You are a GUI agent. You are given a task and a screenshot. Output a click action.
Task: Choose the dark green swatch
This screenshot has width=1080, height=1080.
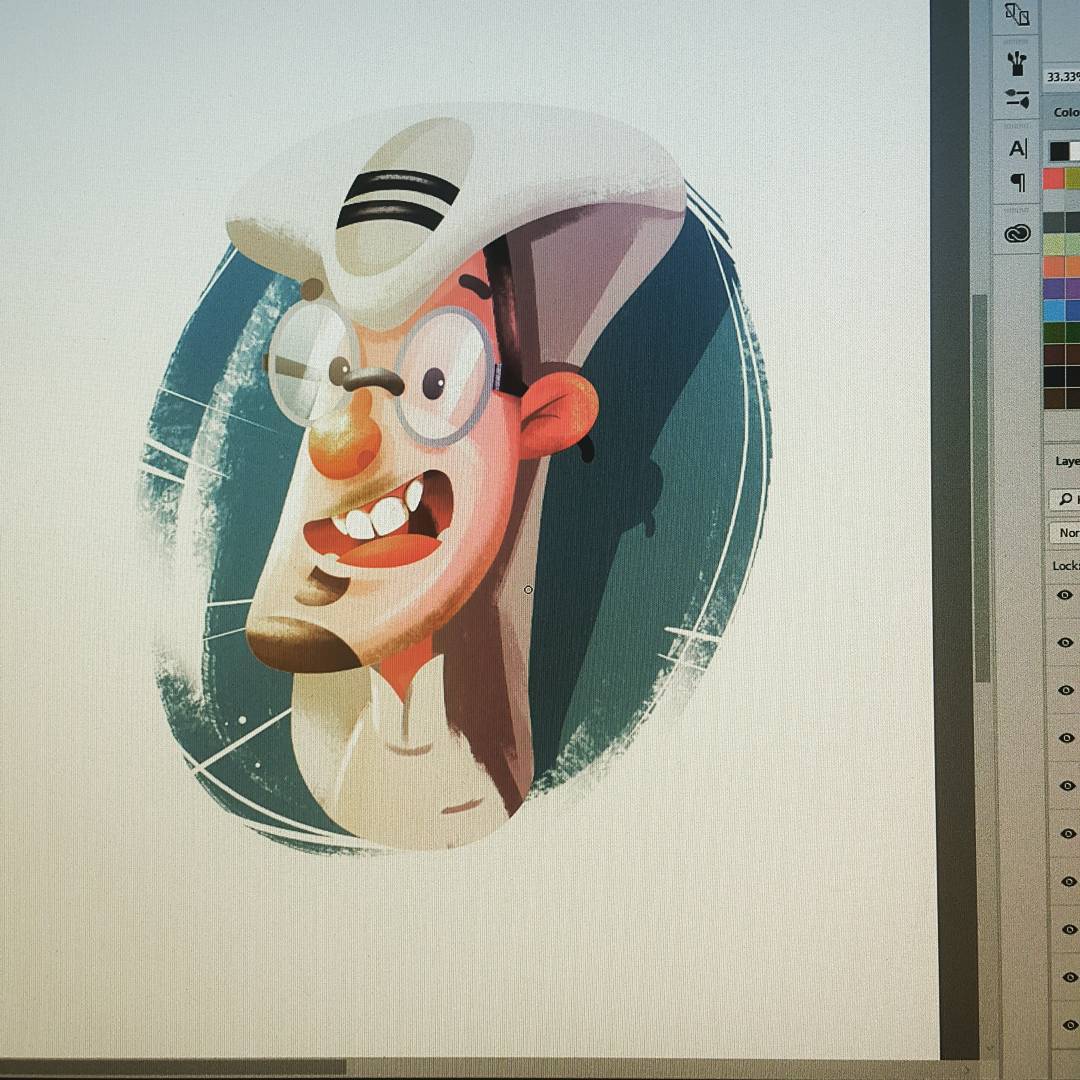[x=1055, y=333]
